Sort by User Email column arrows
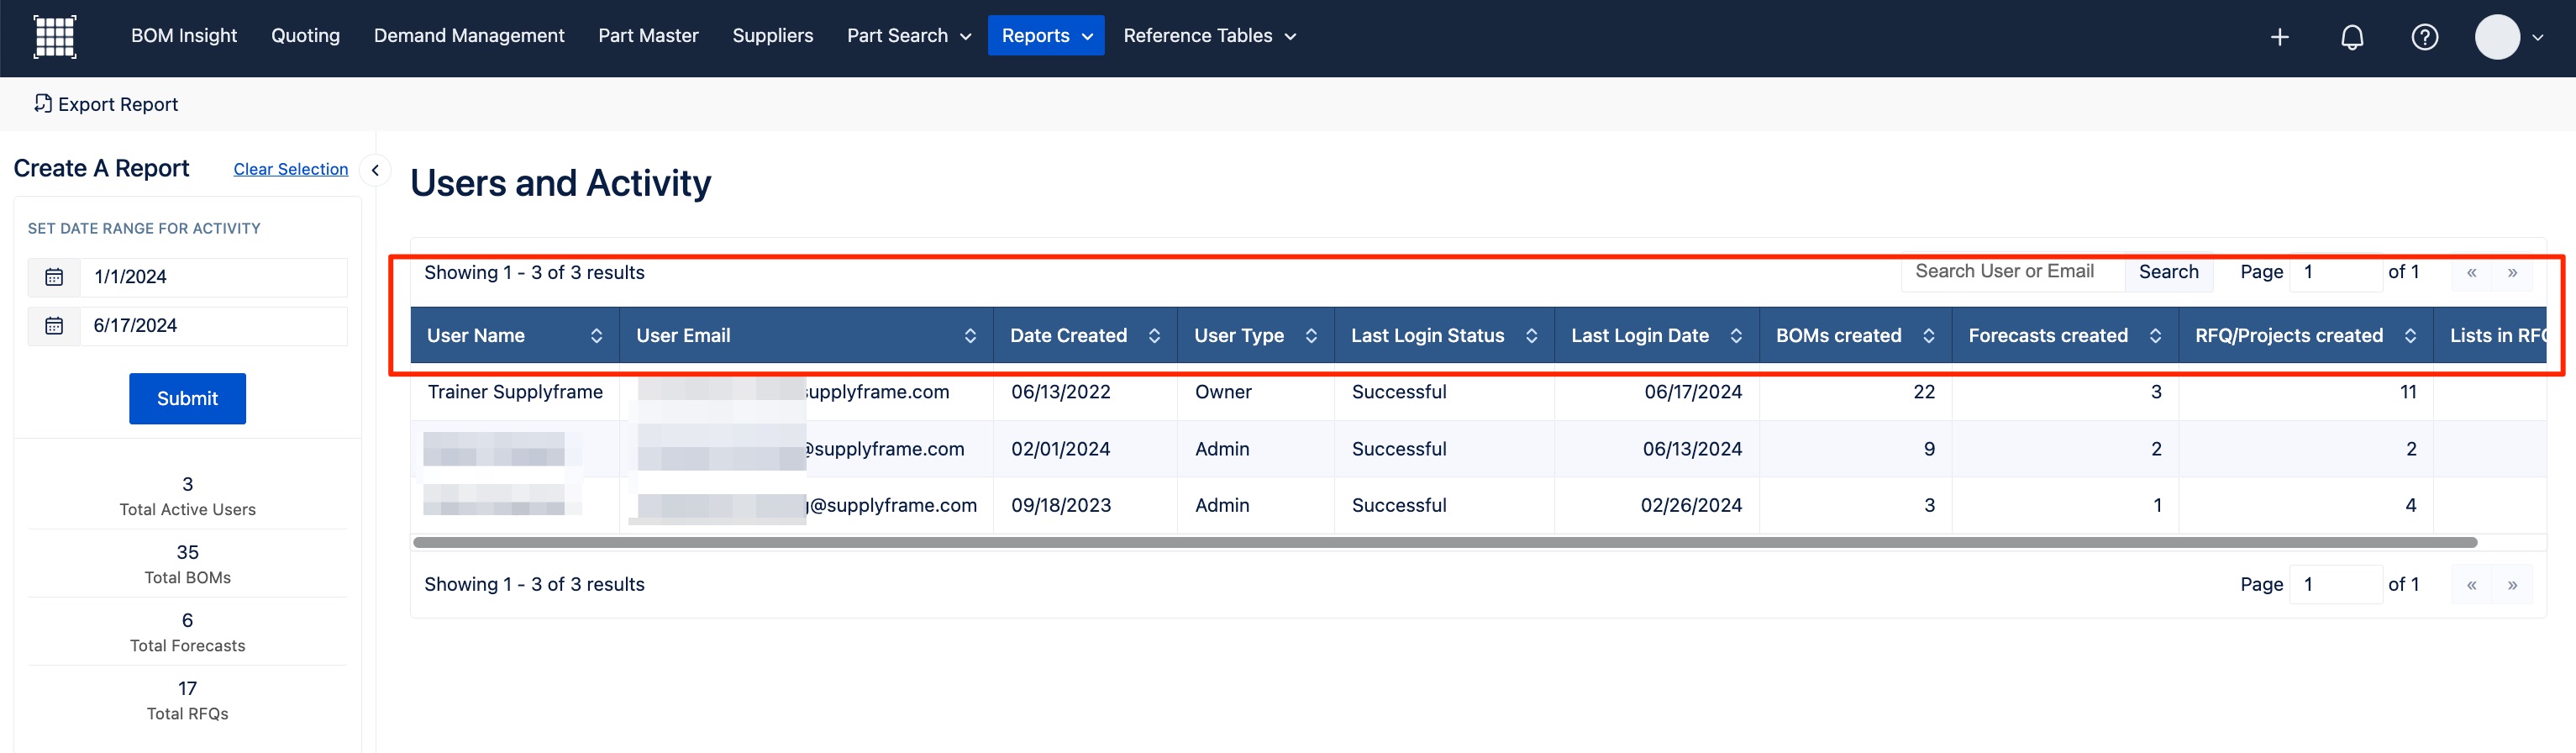2576x753 pixels. [x=970, y=336]
